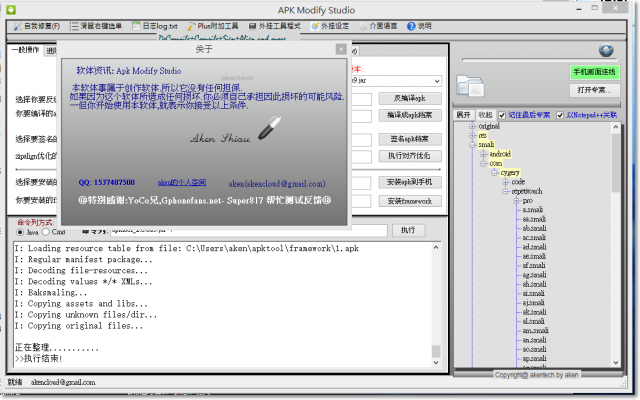Click the log line 'I: Baksmaling...'
Image resolution: width=640 pixels, height=400 pixels.
51,293
